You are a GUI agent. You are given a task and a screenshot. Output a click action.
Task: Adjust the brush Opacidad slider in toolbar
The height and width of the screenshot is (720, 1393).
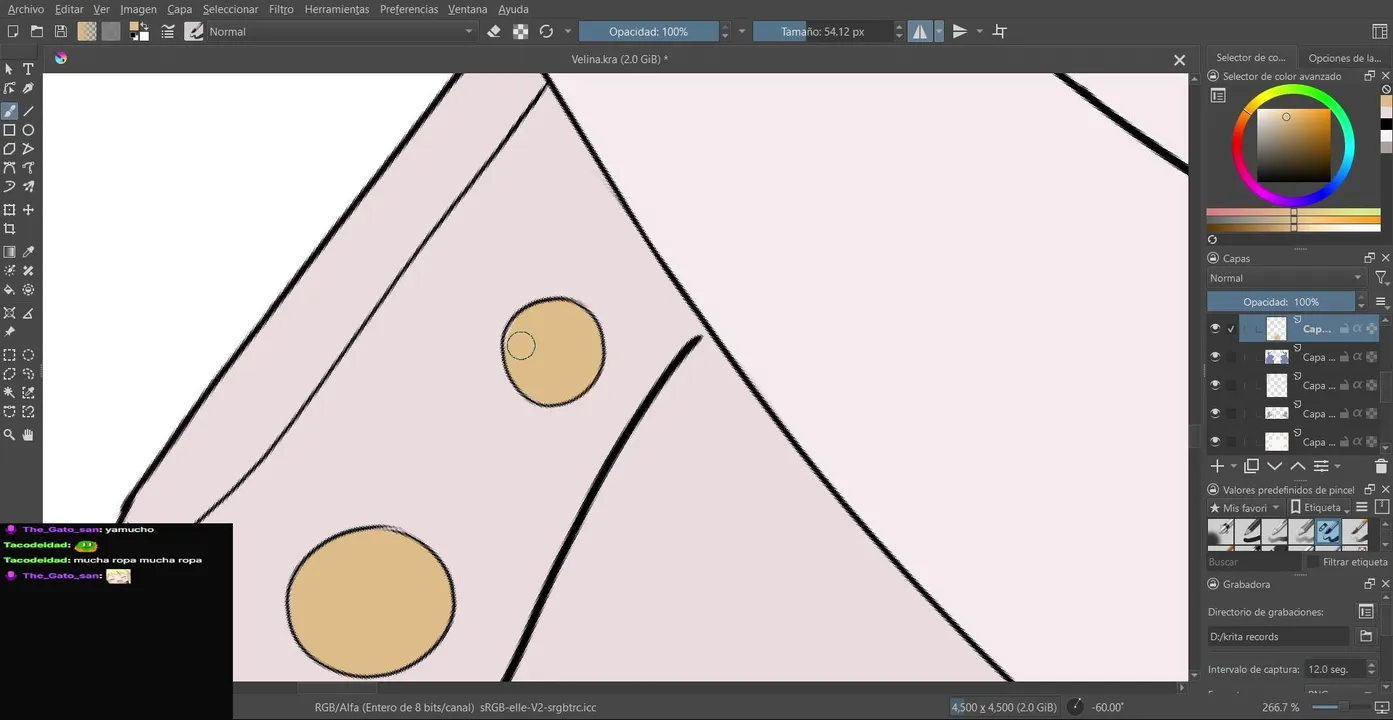[x=649, y=32]
